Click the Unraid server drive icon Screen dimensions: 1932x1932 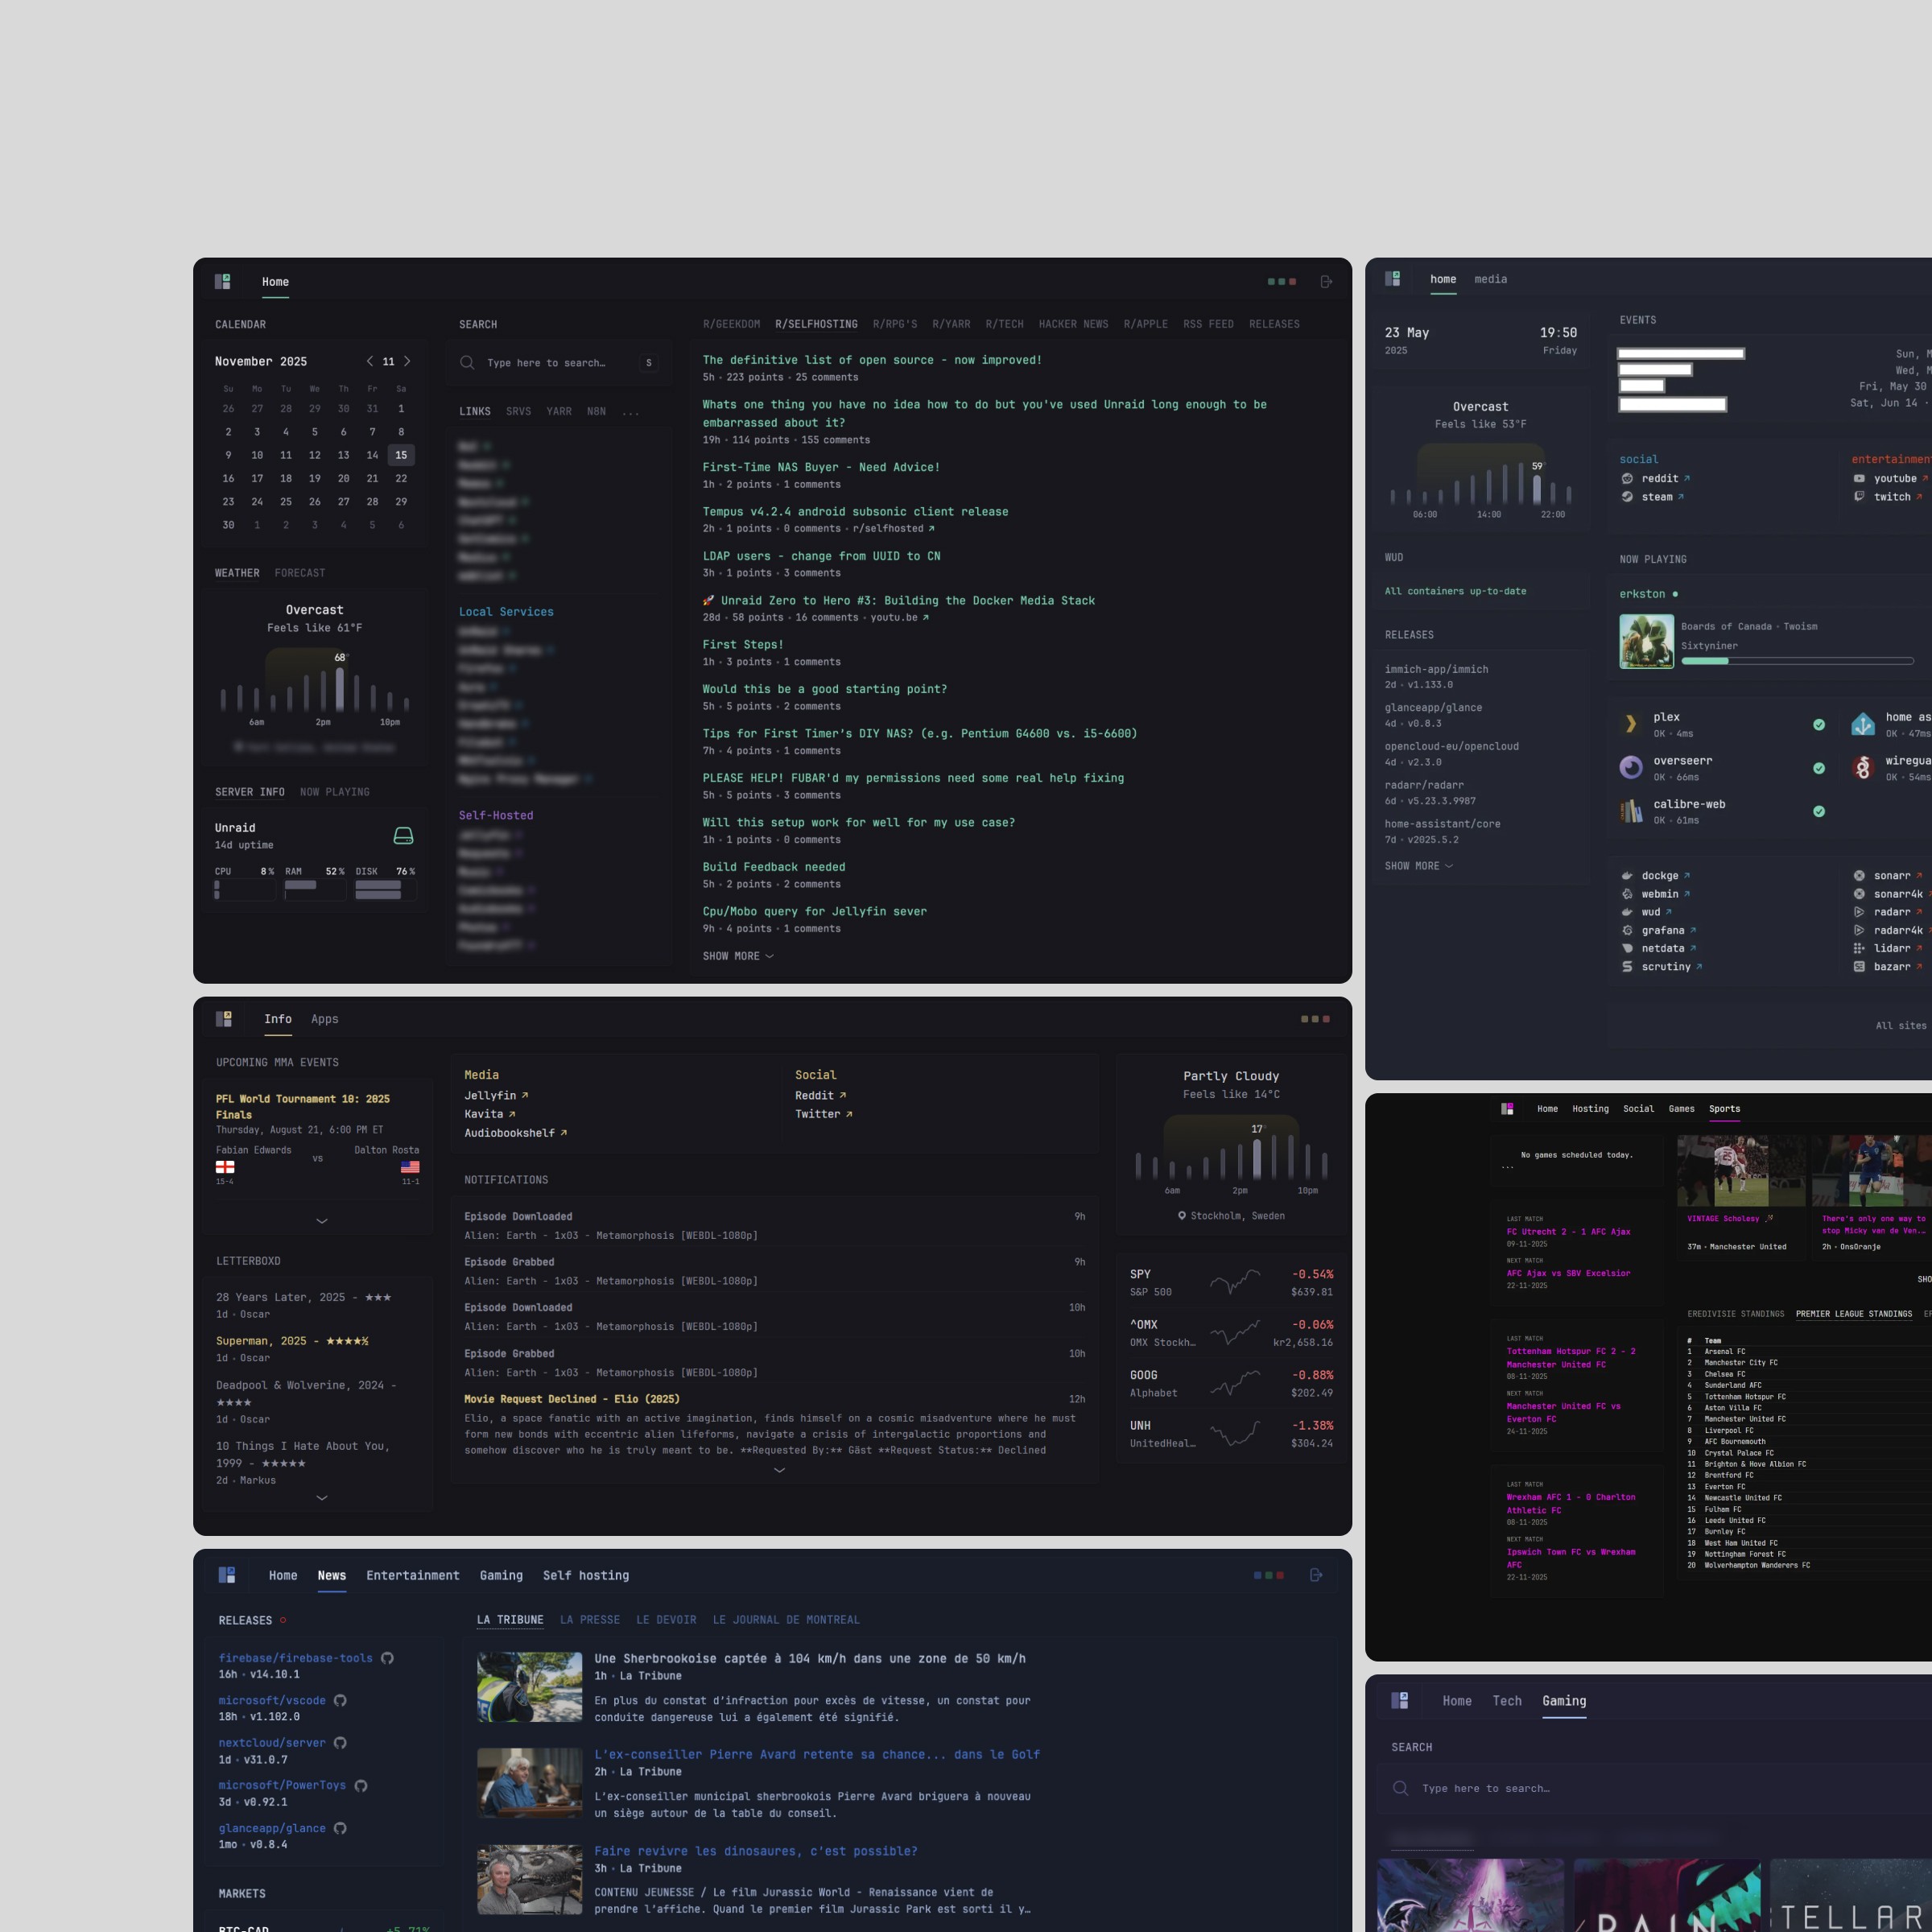click(403, 836)
